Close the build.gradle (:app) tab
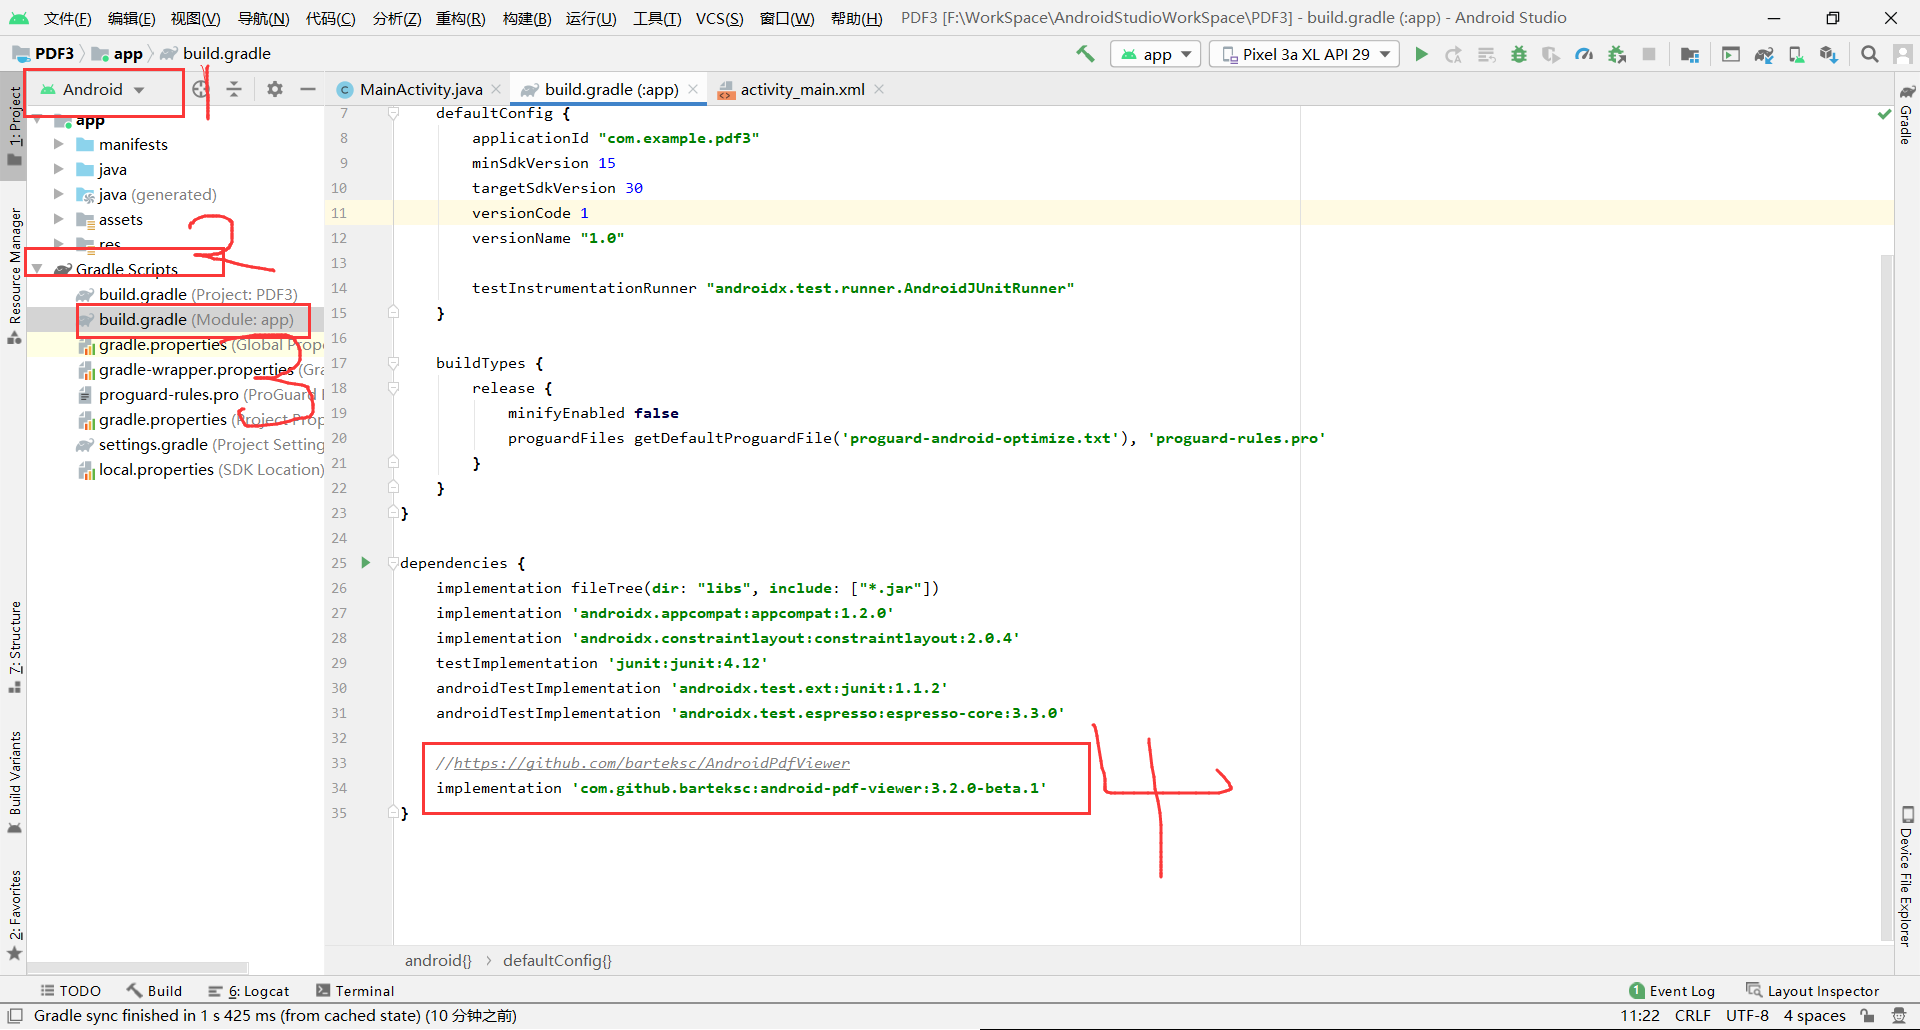This screenshot has width=1920, height=1030. [693, 89]
